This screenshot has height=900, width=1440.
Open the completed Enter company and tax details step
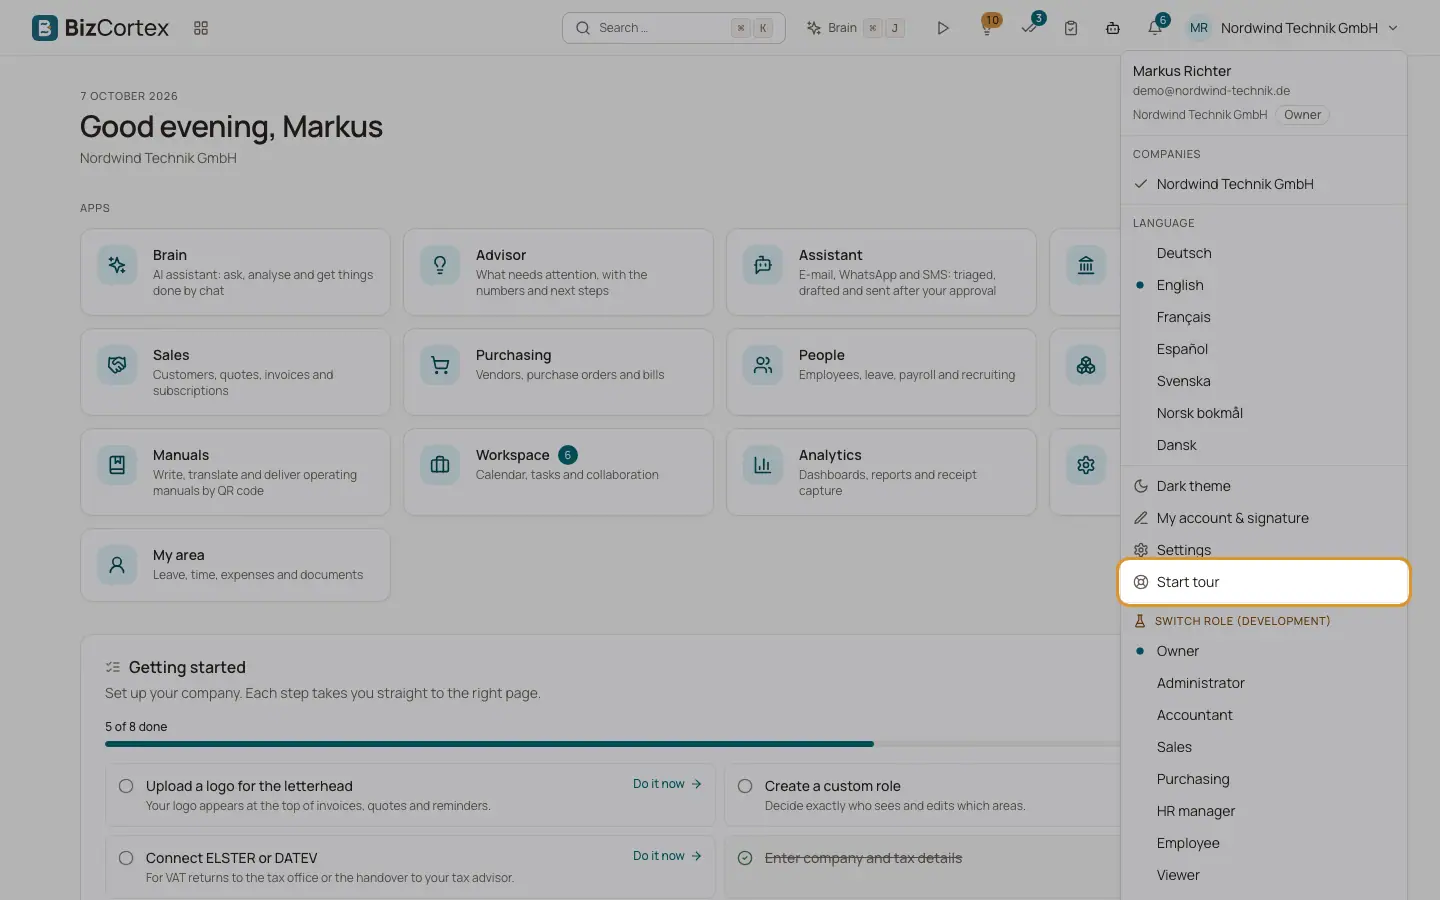coord(863,858)
